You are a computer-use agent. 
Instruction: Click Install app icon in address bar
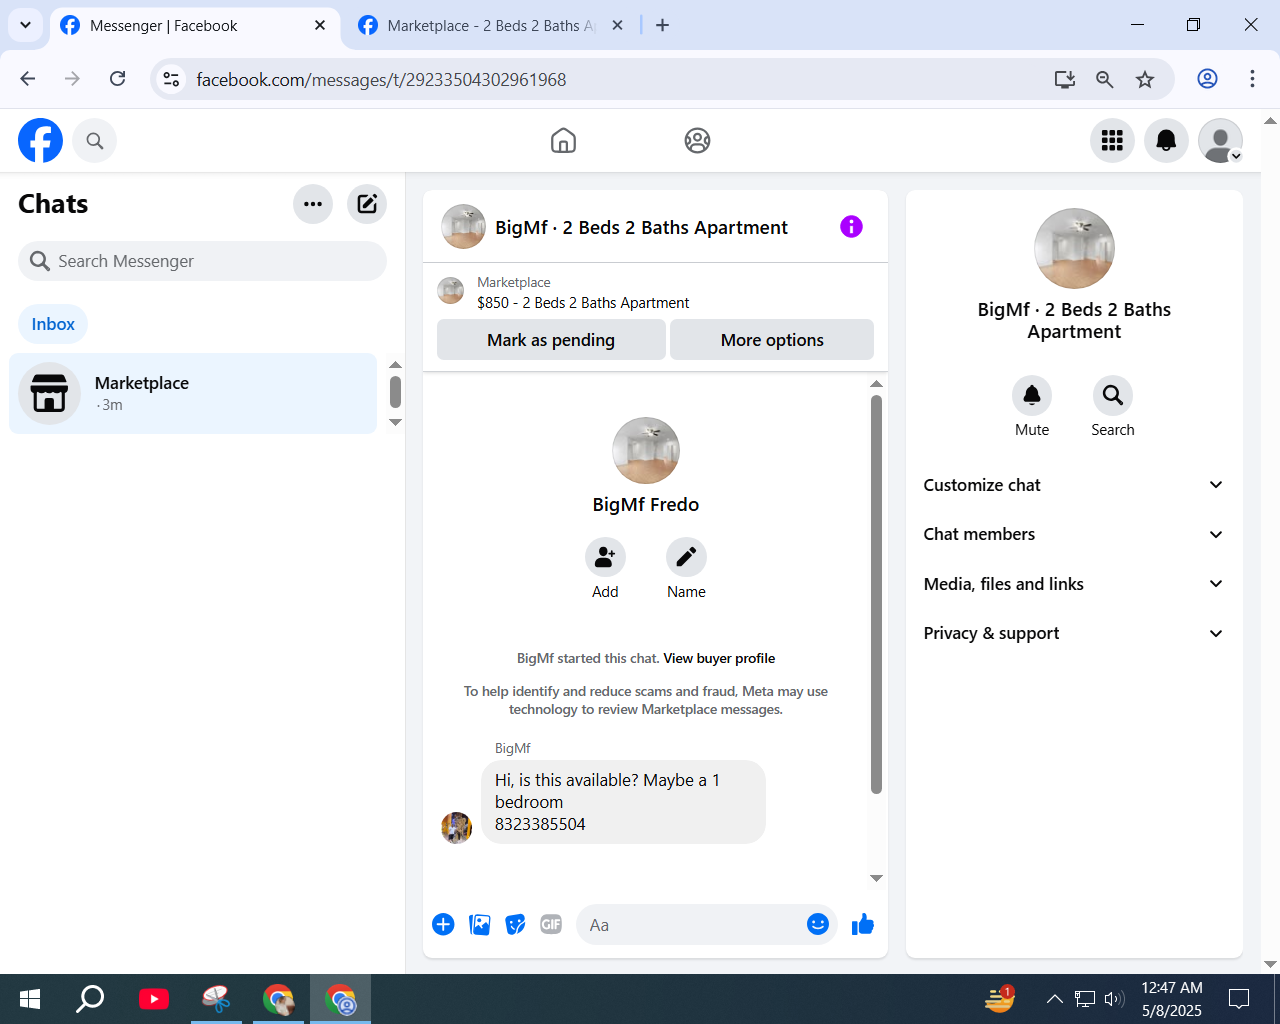point(1065,79)
